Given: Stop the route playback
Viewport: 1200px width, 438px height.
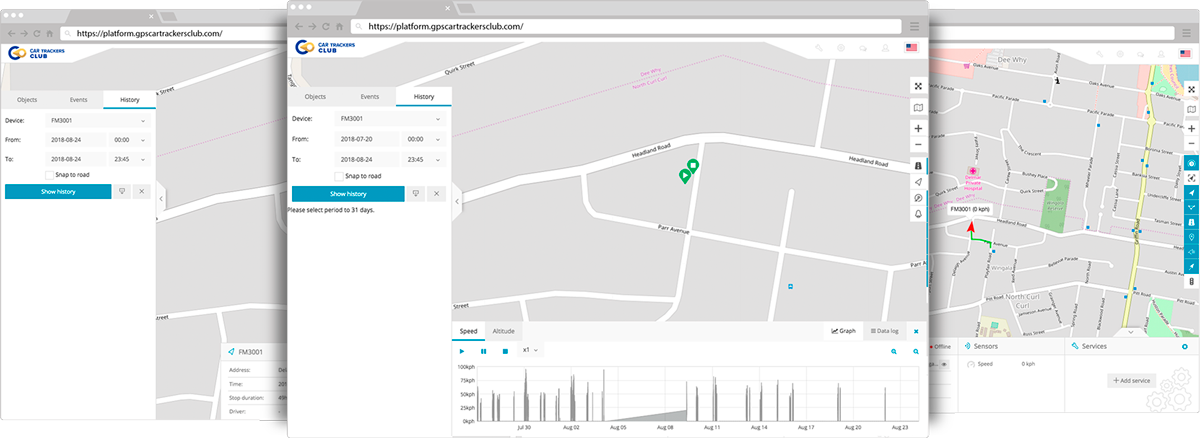Looking at the screenshot, I should coord(505,351).
